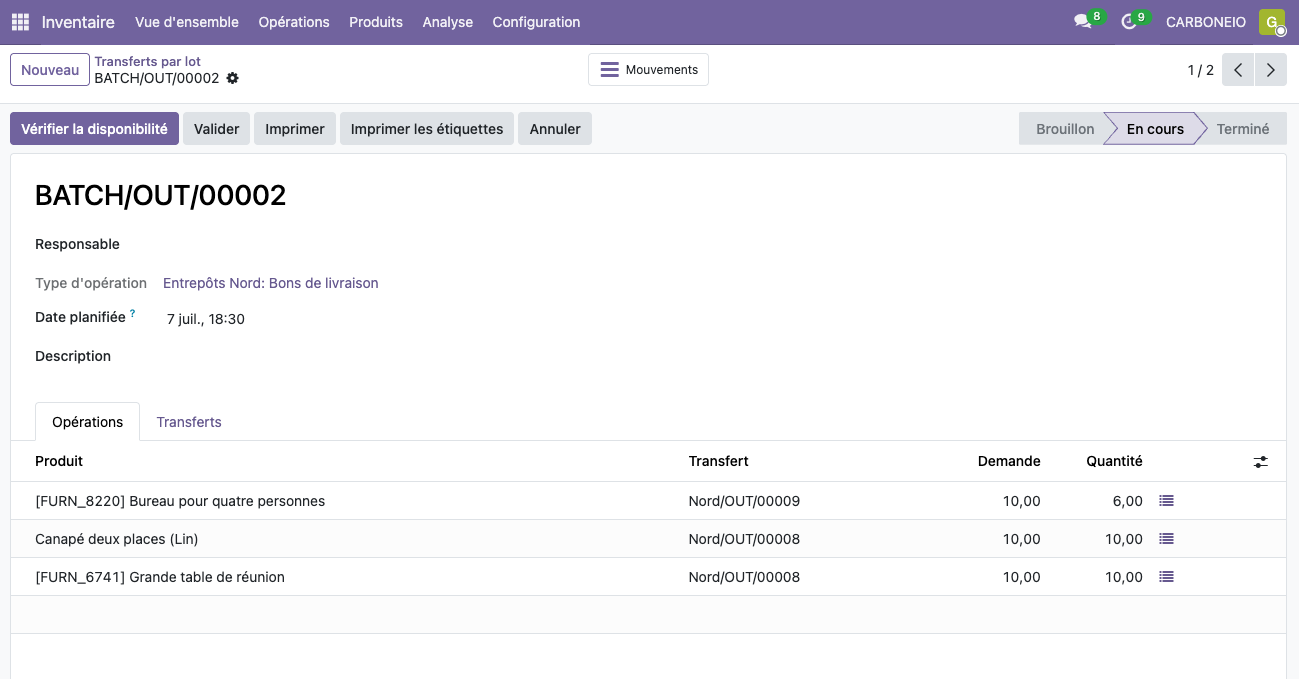The image size is (1299, 679).
Task: Open details list icon for Canapé deux places row
Action: click(x=1166, y=539)
